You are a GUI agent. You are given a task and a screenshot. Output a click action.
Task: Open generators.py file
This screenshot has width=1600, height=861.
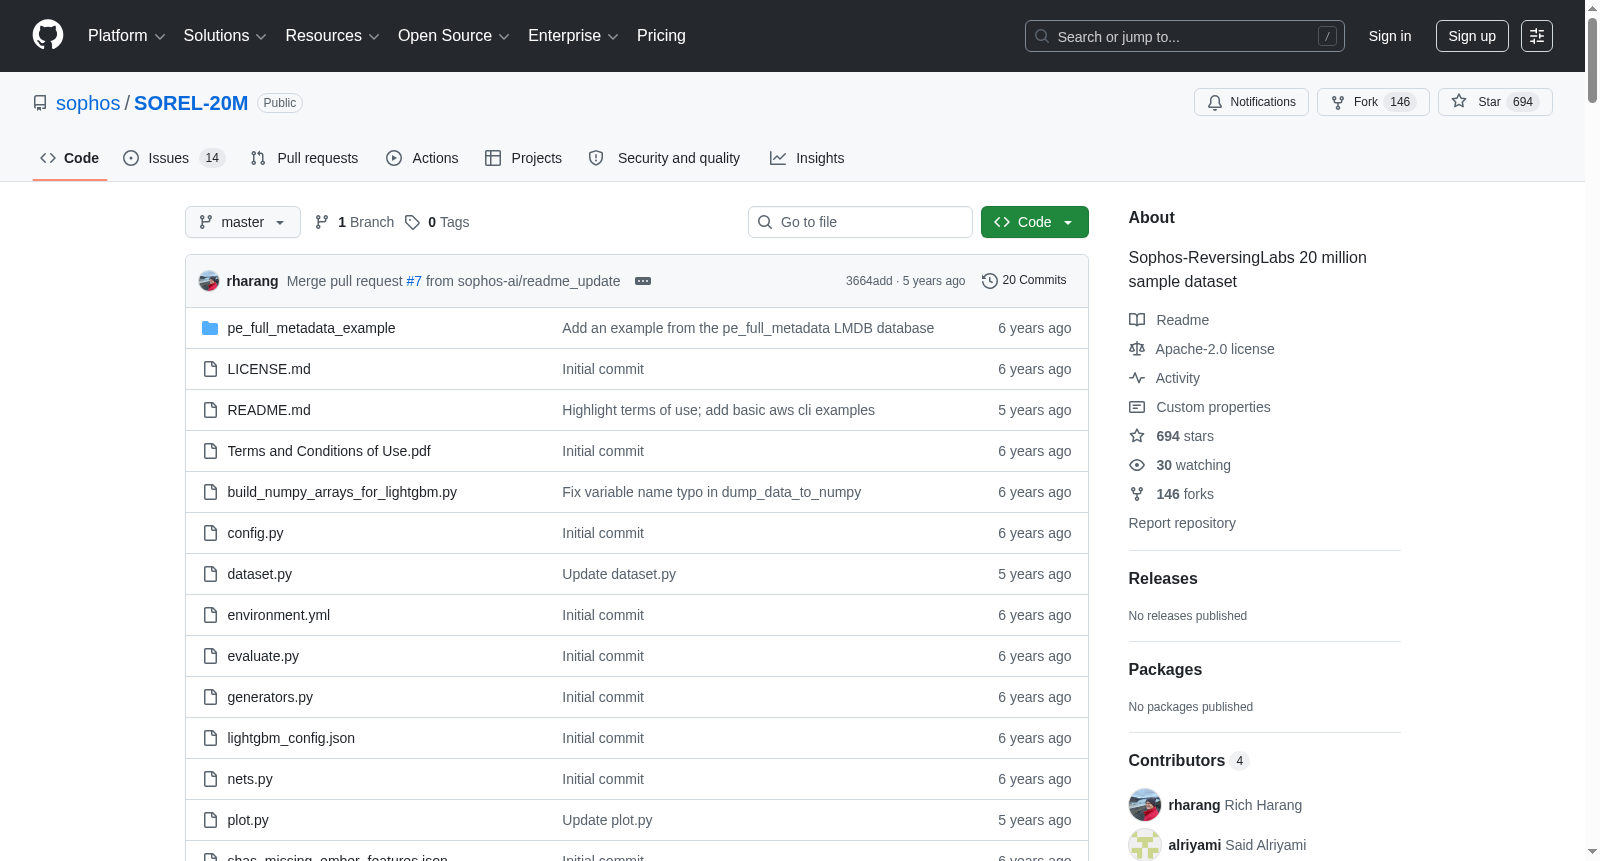click(270, 697)
